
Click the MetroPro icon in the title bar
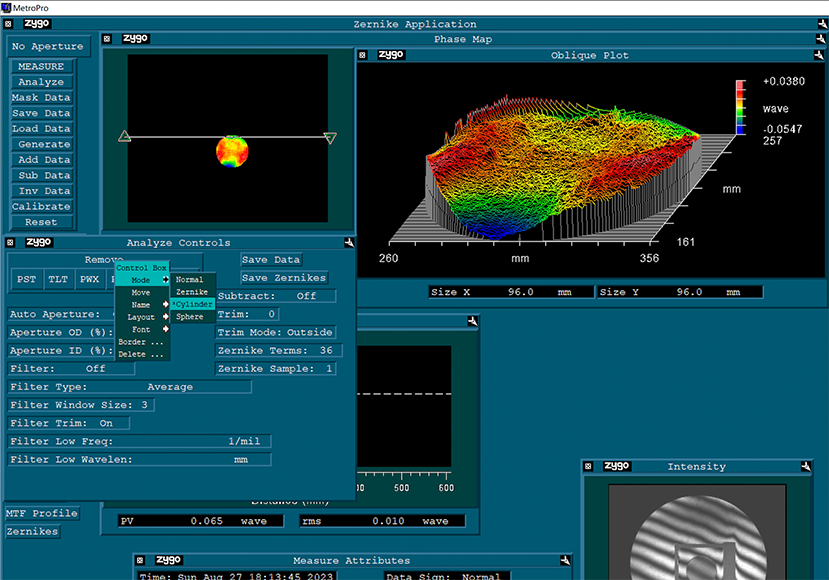7,7
